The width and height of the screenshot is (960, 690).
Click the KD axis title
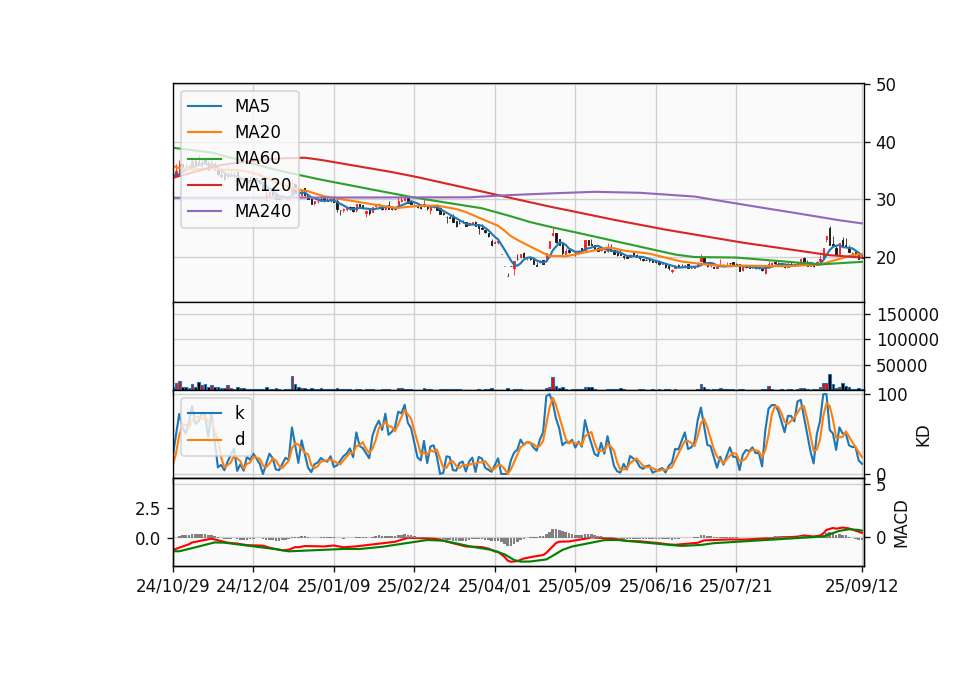pyautogui.click(x=923, y=437)
